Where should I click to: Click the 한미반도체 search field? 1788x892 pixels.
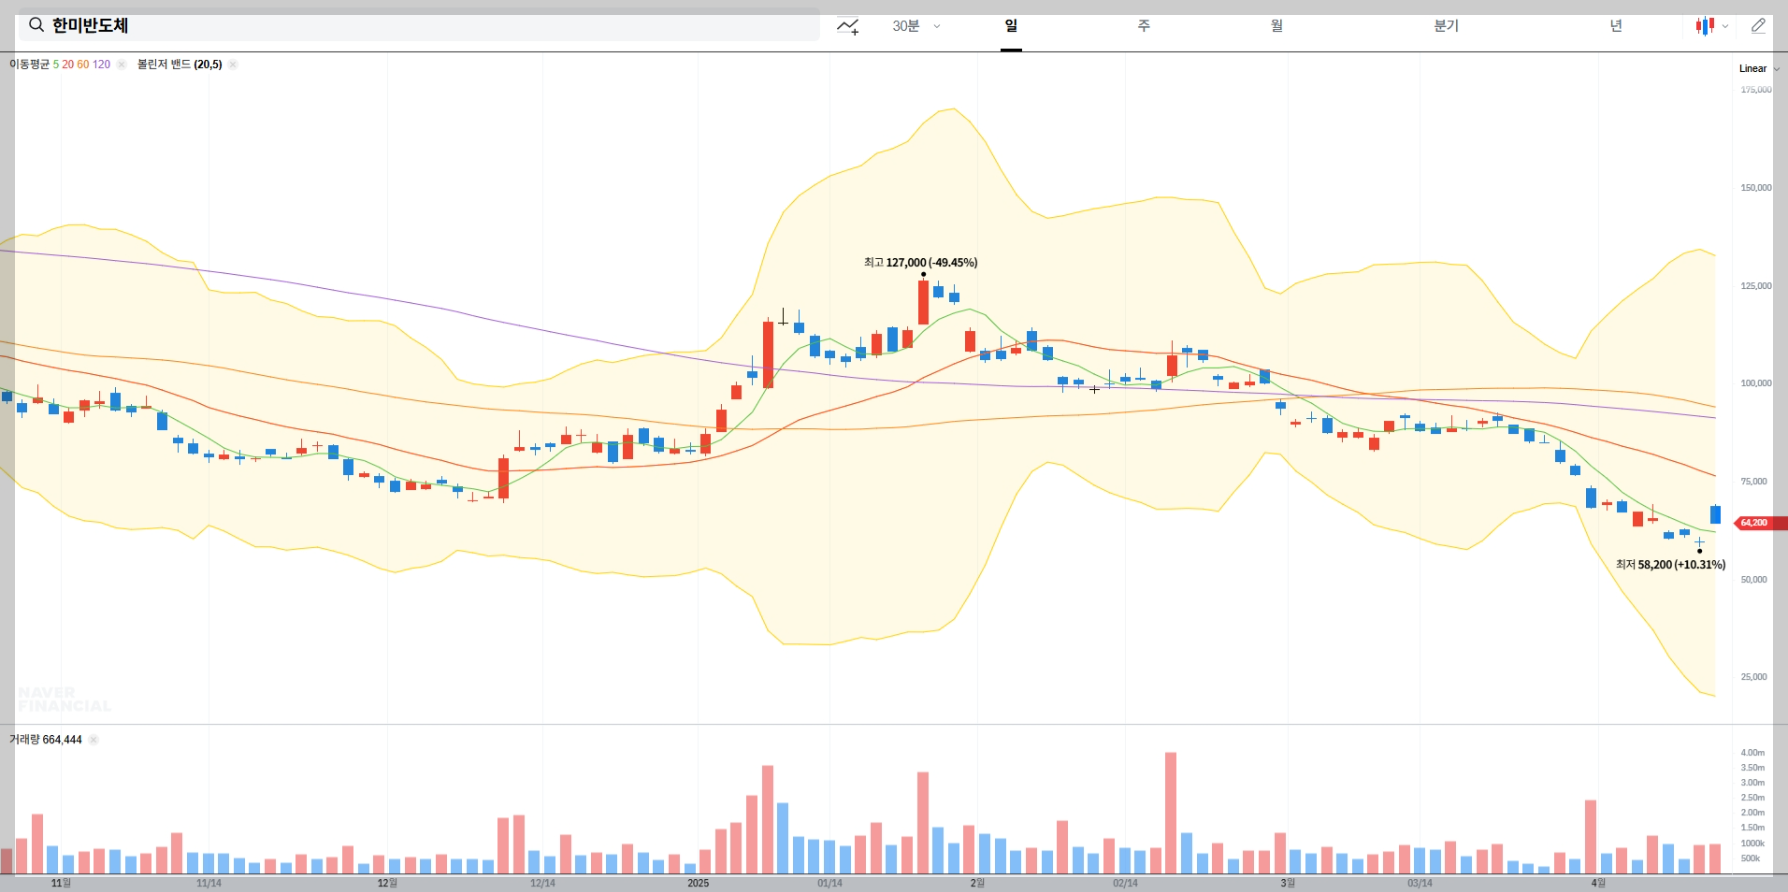(419, 25)
